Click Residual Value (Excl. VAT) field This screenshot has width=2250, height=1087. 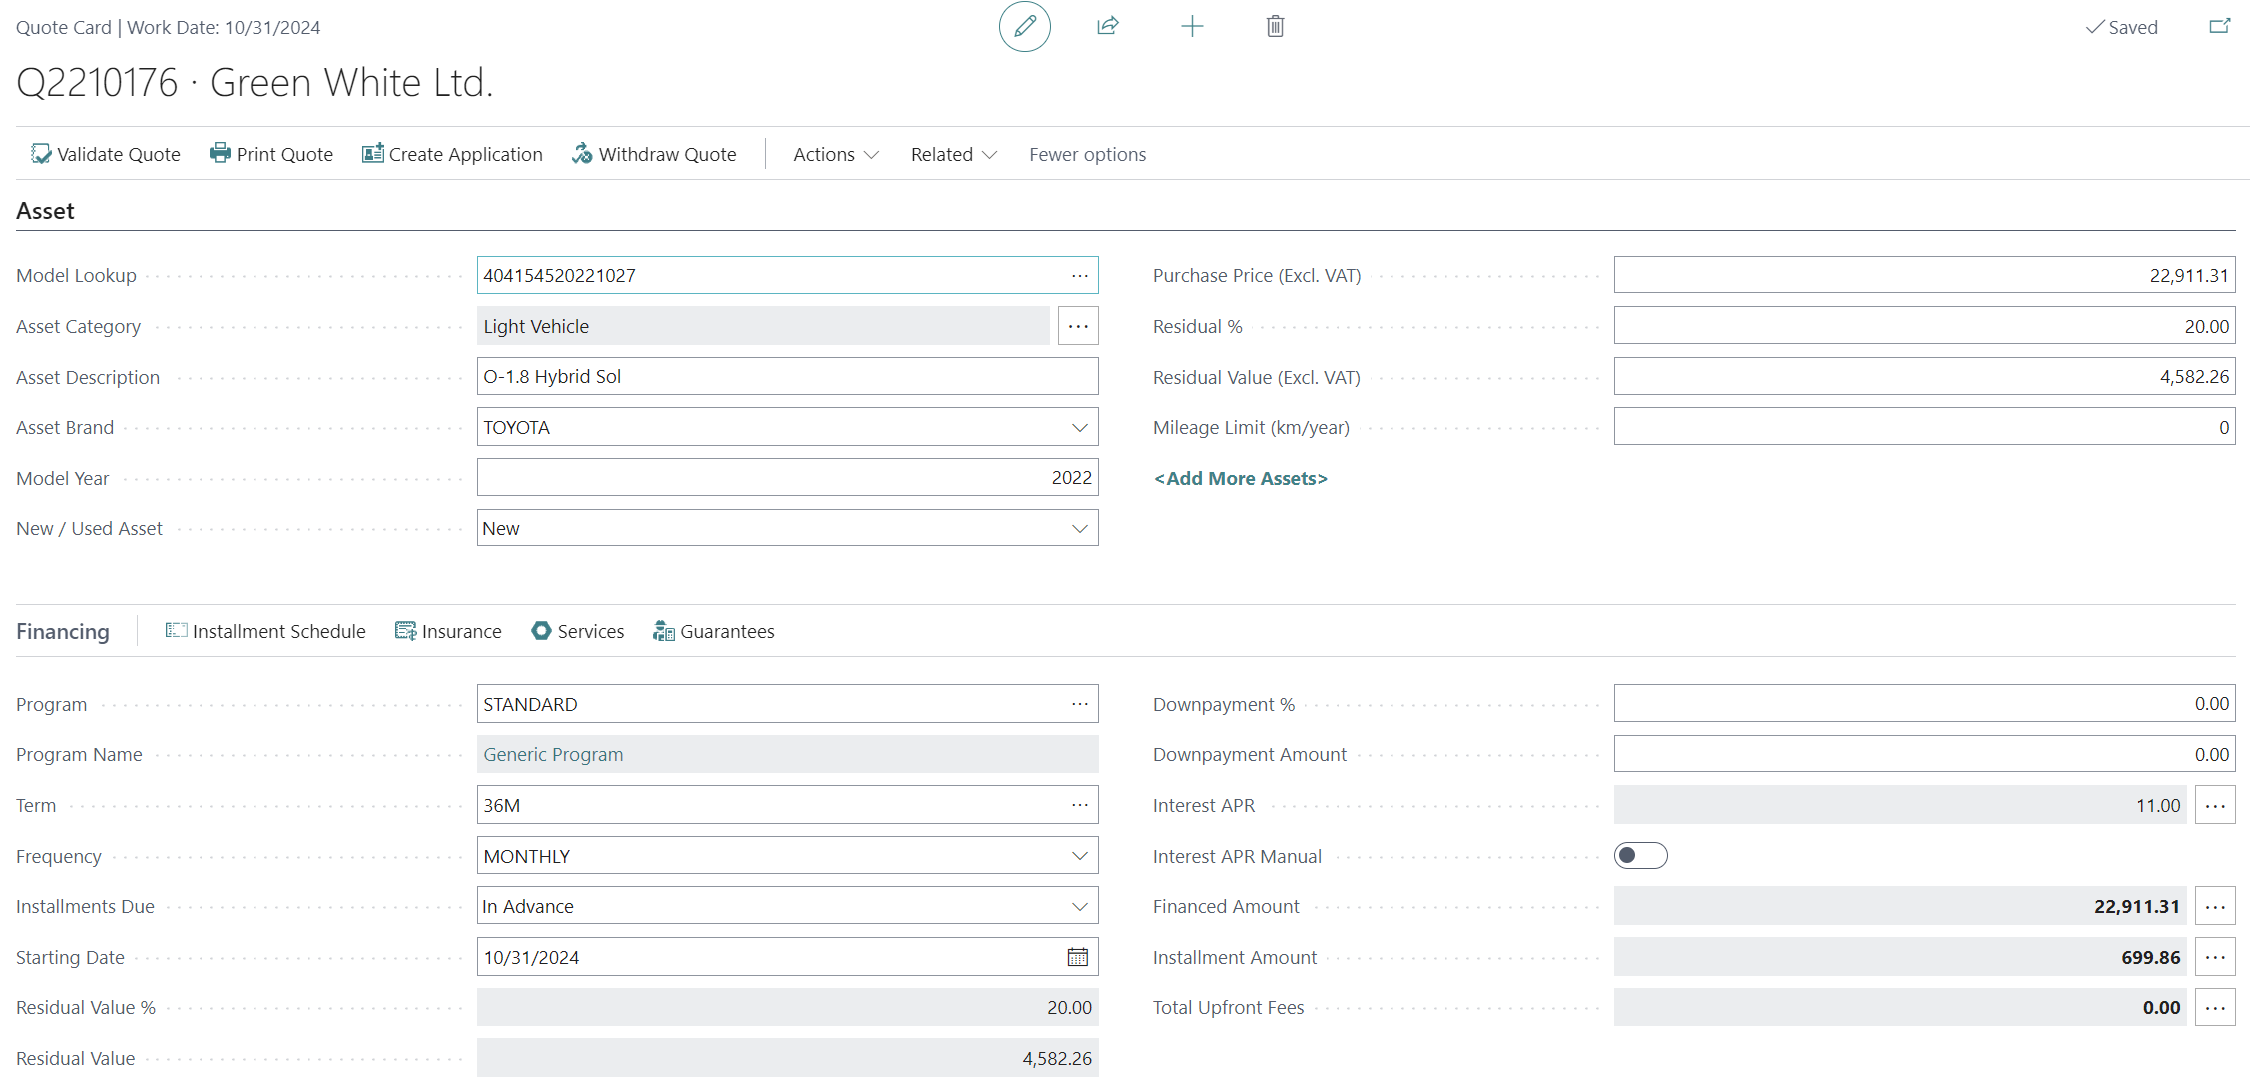(x=1924, y=376)
